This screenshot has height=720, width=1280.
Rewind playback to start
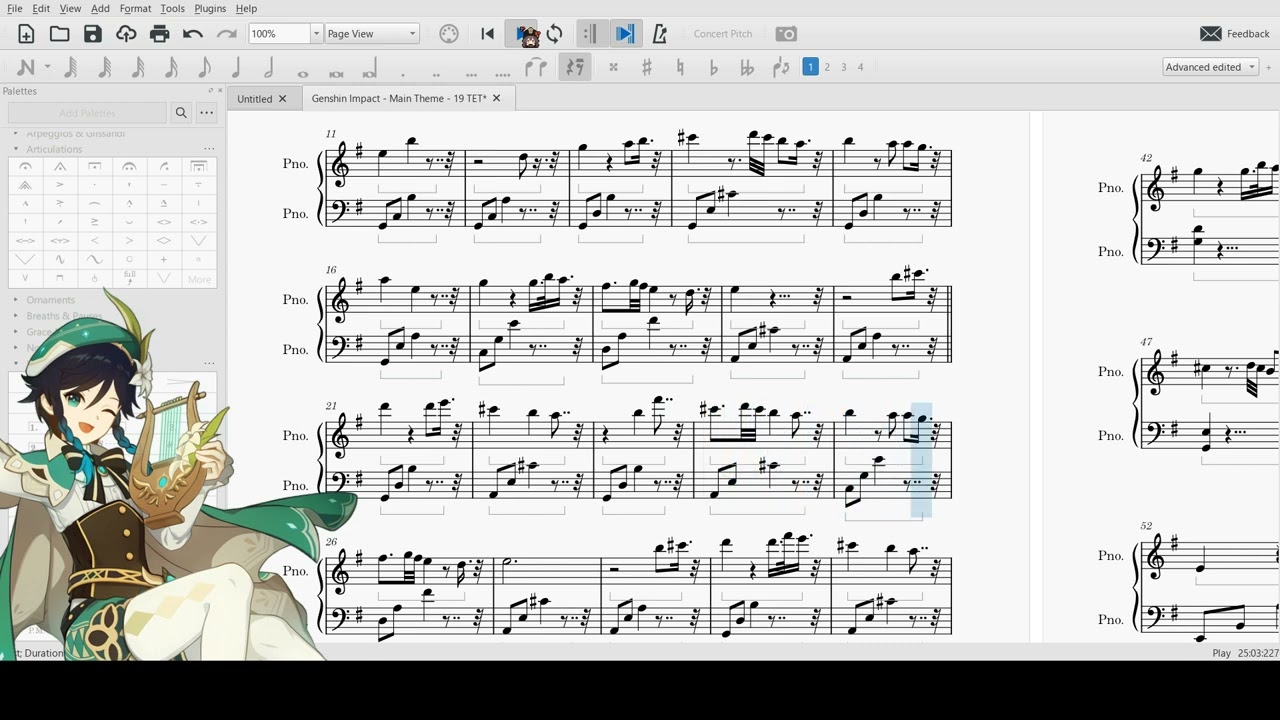(x=487, y=34)
